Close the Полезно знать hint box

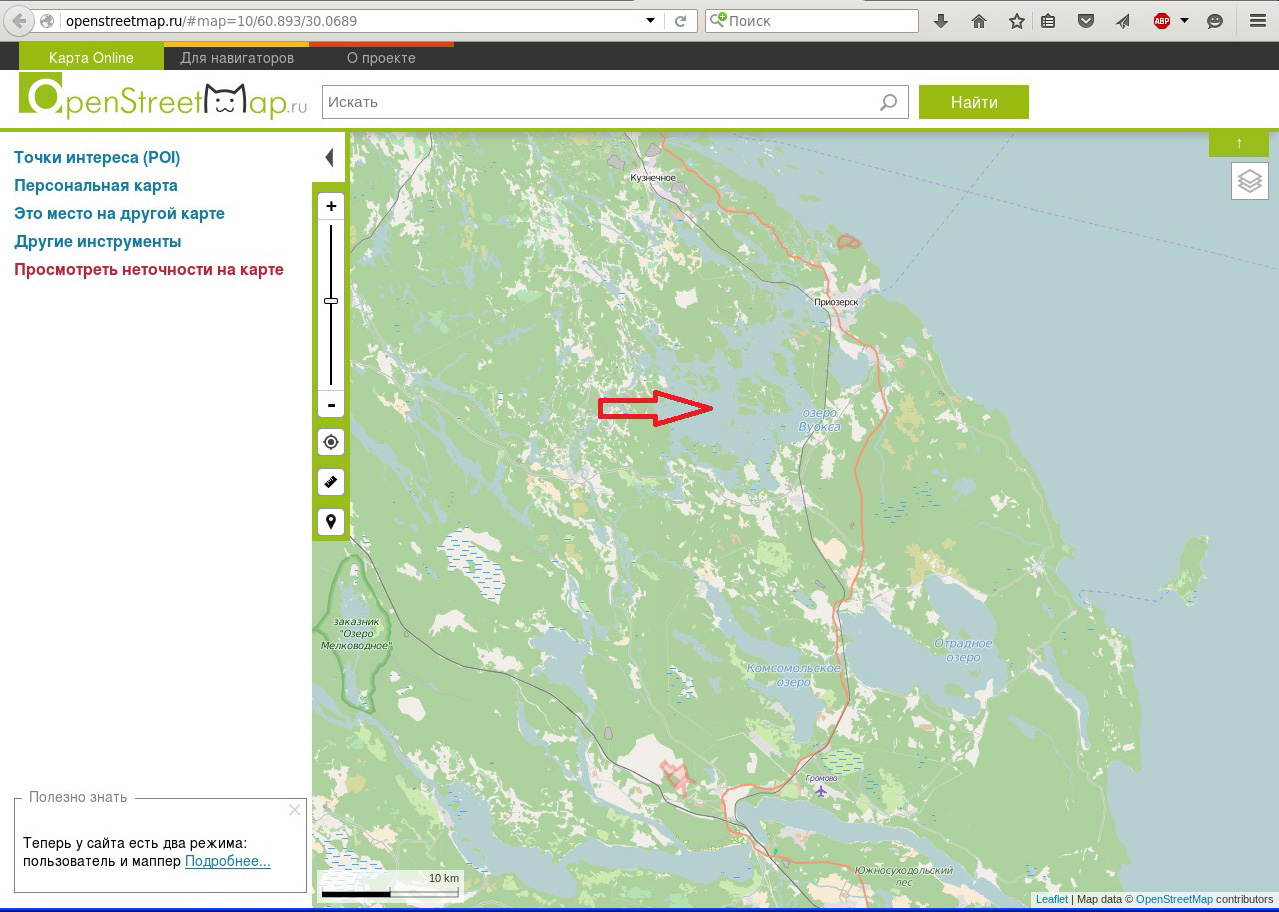pos(294,810)
